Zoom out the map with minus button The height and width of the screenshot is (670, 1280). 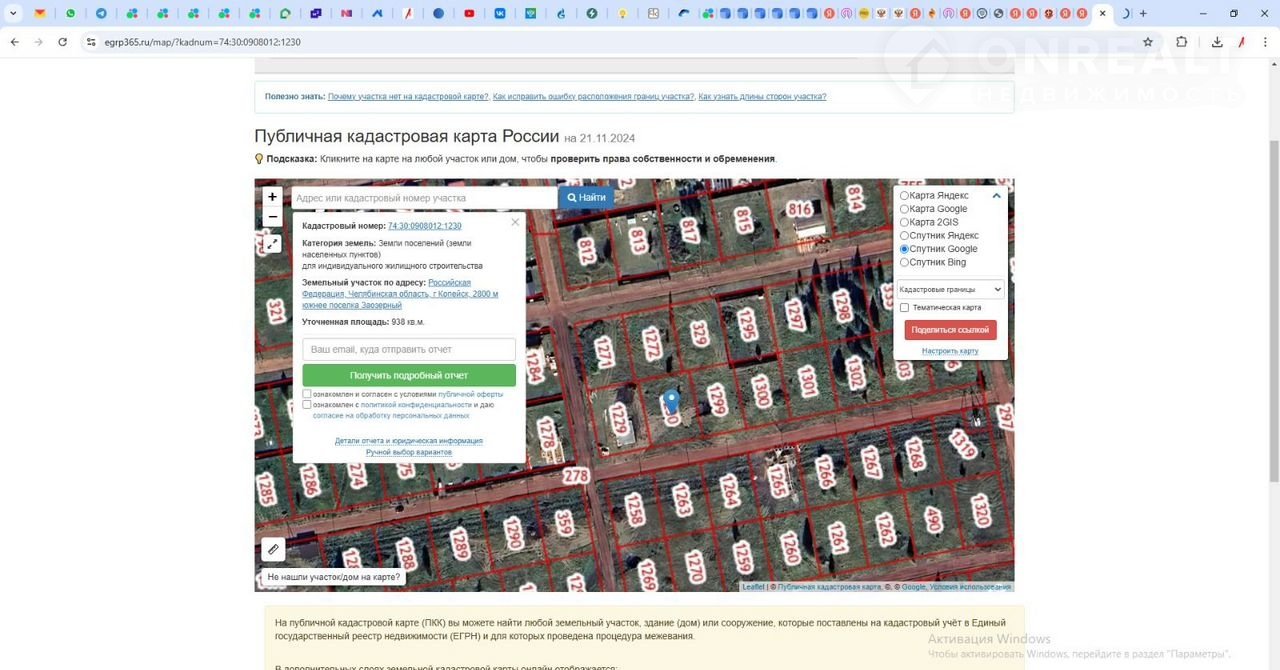272,217
